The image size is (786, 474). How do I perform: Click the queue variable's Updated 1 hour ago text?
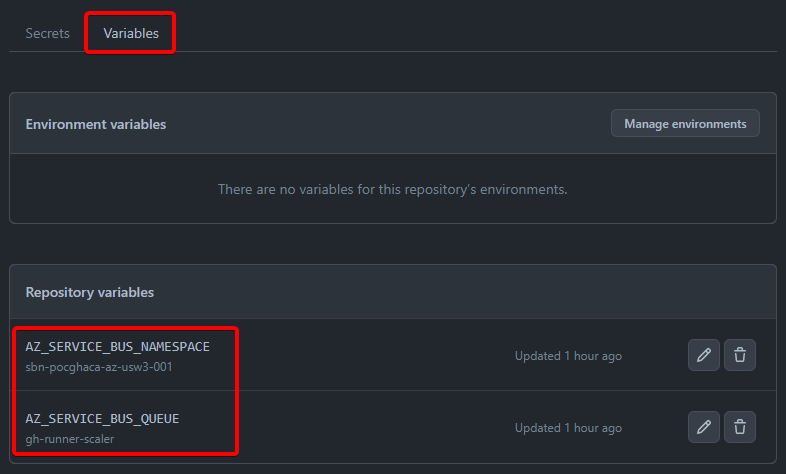pos(568,428)
